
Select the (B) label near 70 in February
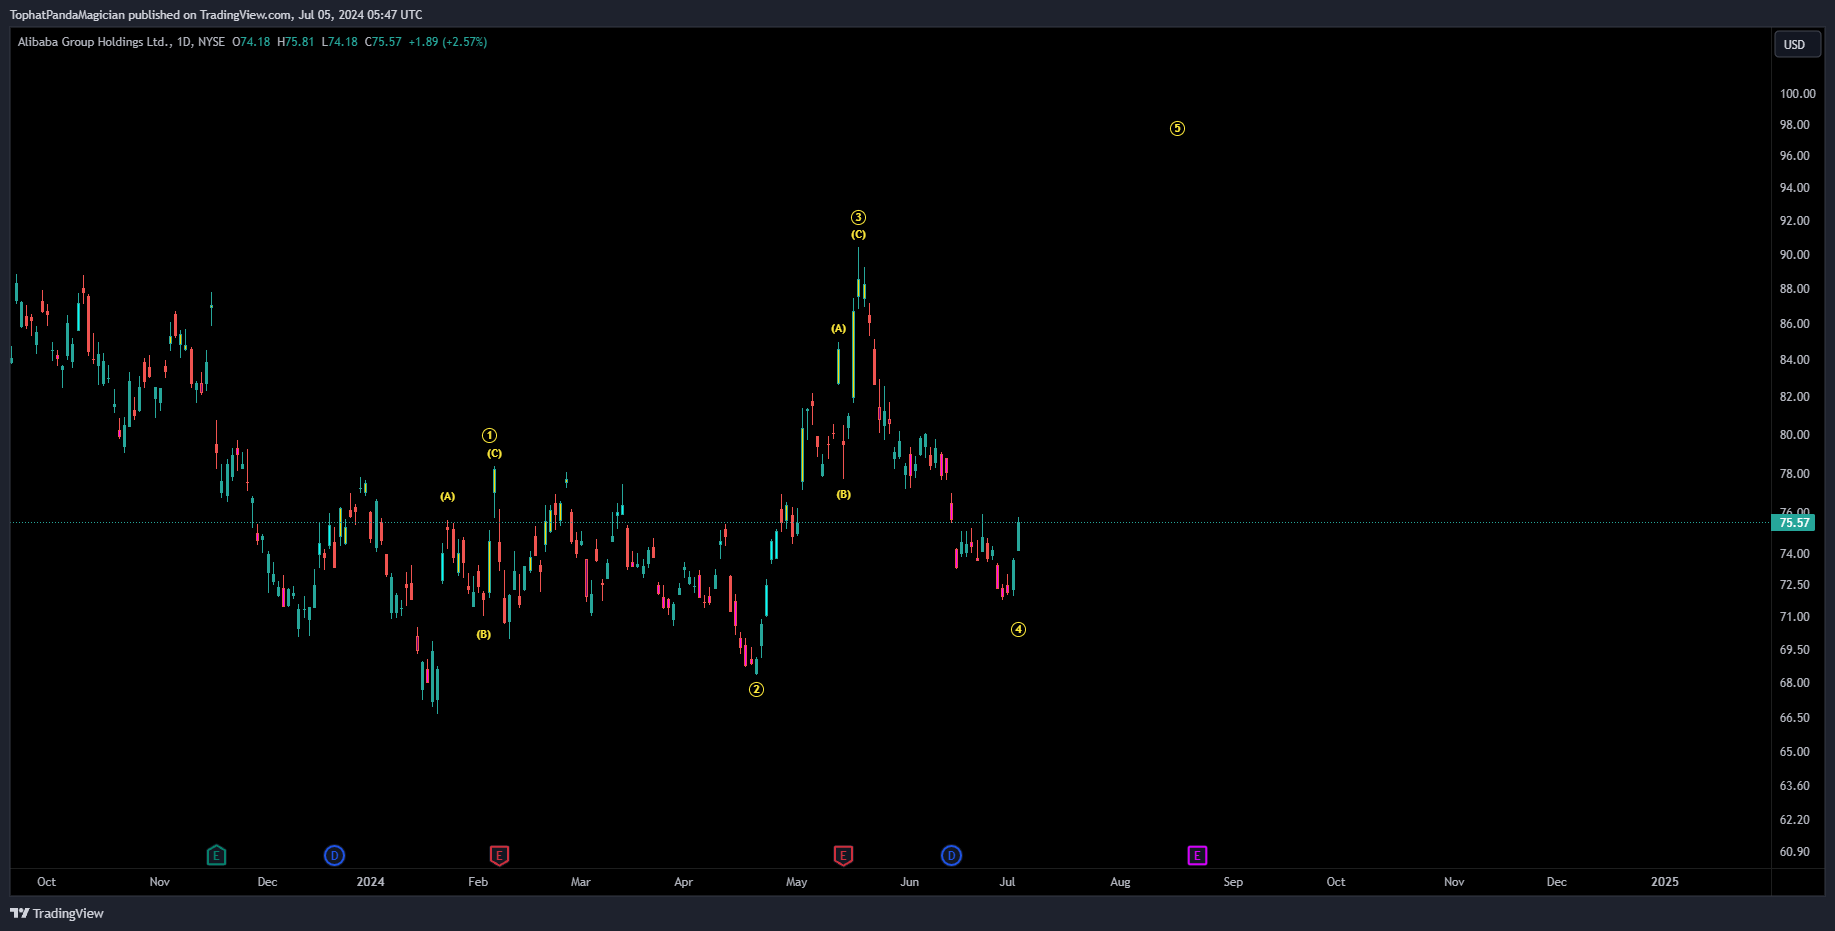[483, 634]
